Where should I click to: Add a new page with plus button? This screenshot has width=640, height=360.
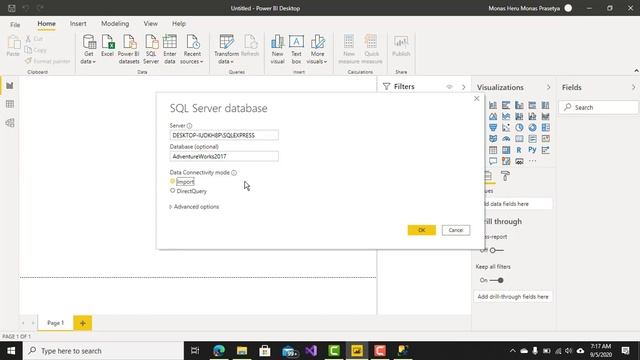83,323
